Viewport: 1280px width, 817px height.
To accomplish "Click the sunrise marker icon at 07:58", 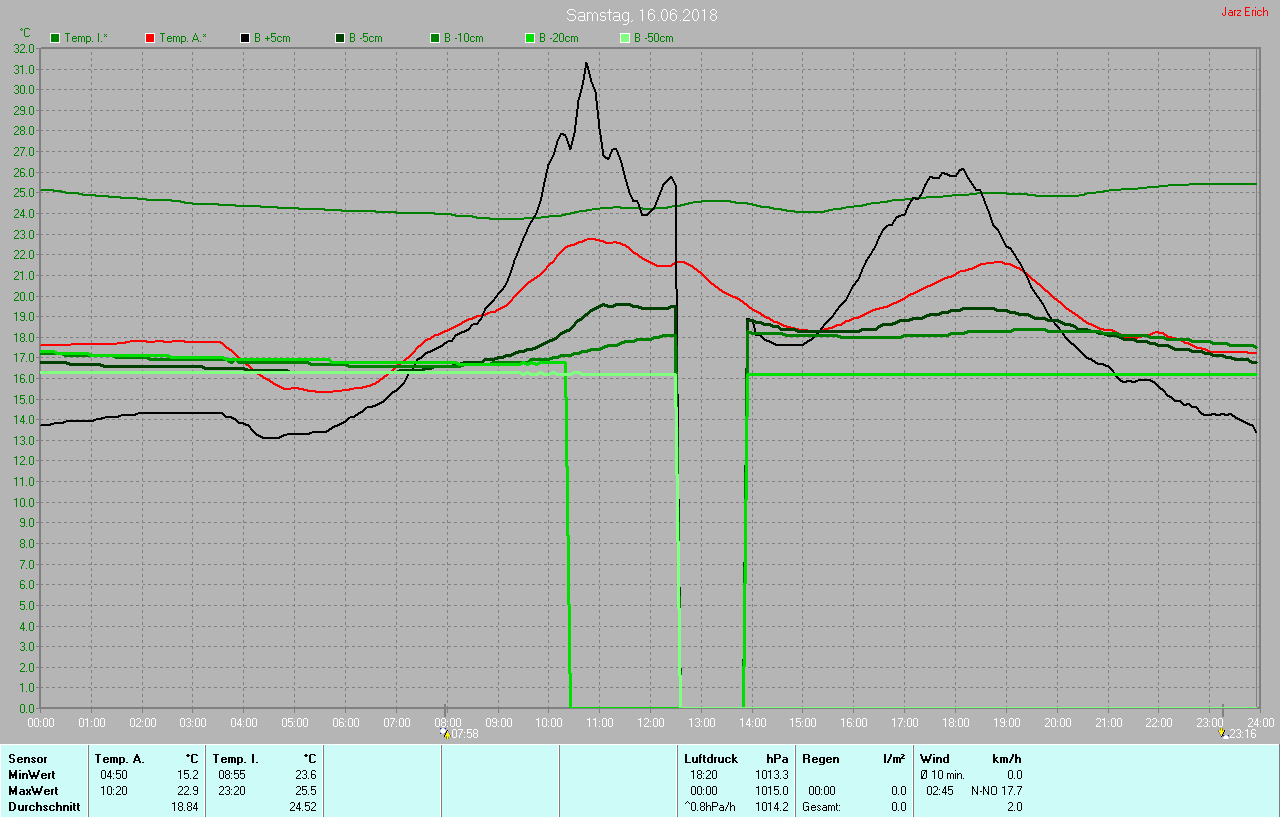I will 444,734.
